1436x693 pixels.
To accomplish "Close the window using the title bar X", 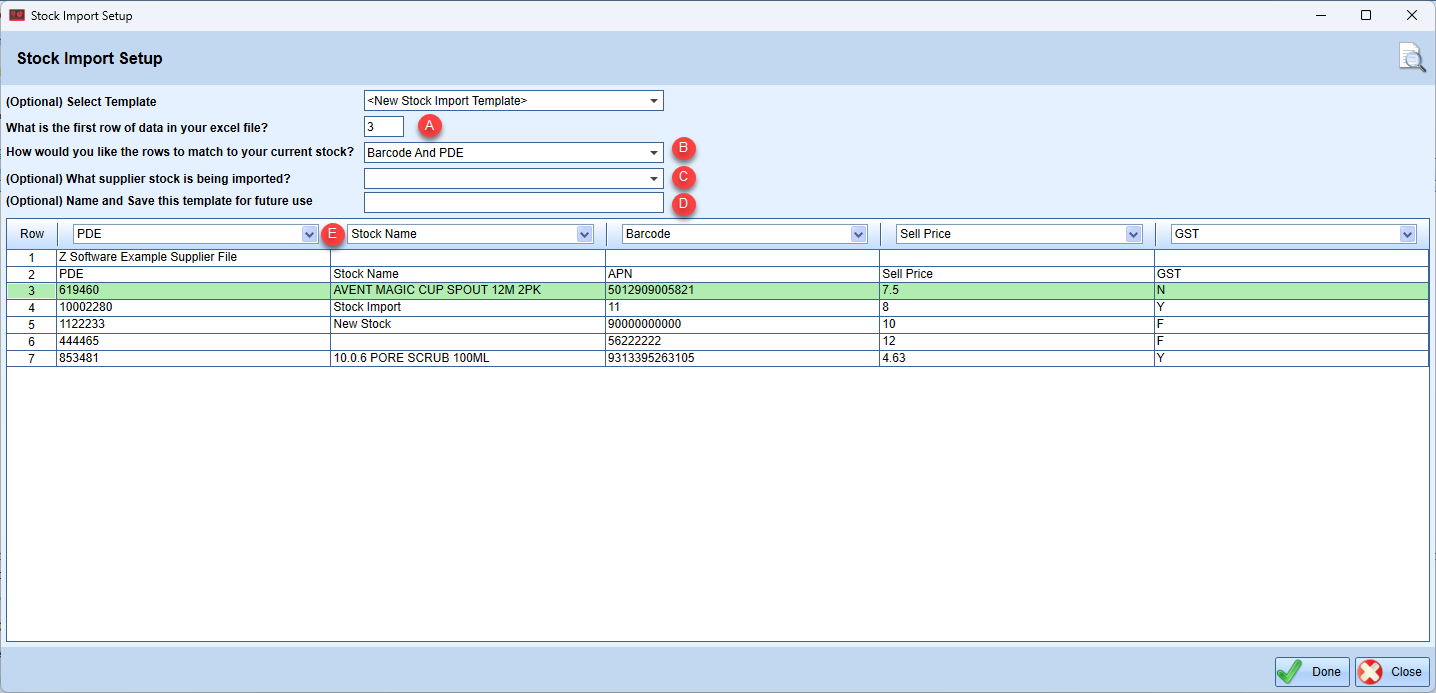I will pyautogui.click(x=1412, y=16).
